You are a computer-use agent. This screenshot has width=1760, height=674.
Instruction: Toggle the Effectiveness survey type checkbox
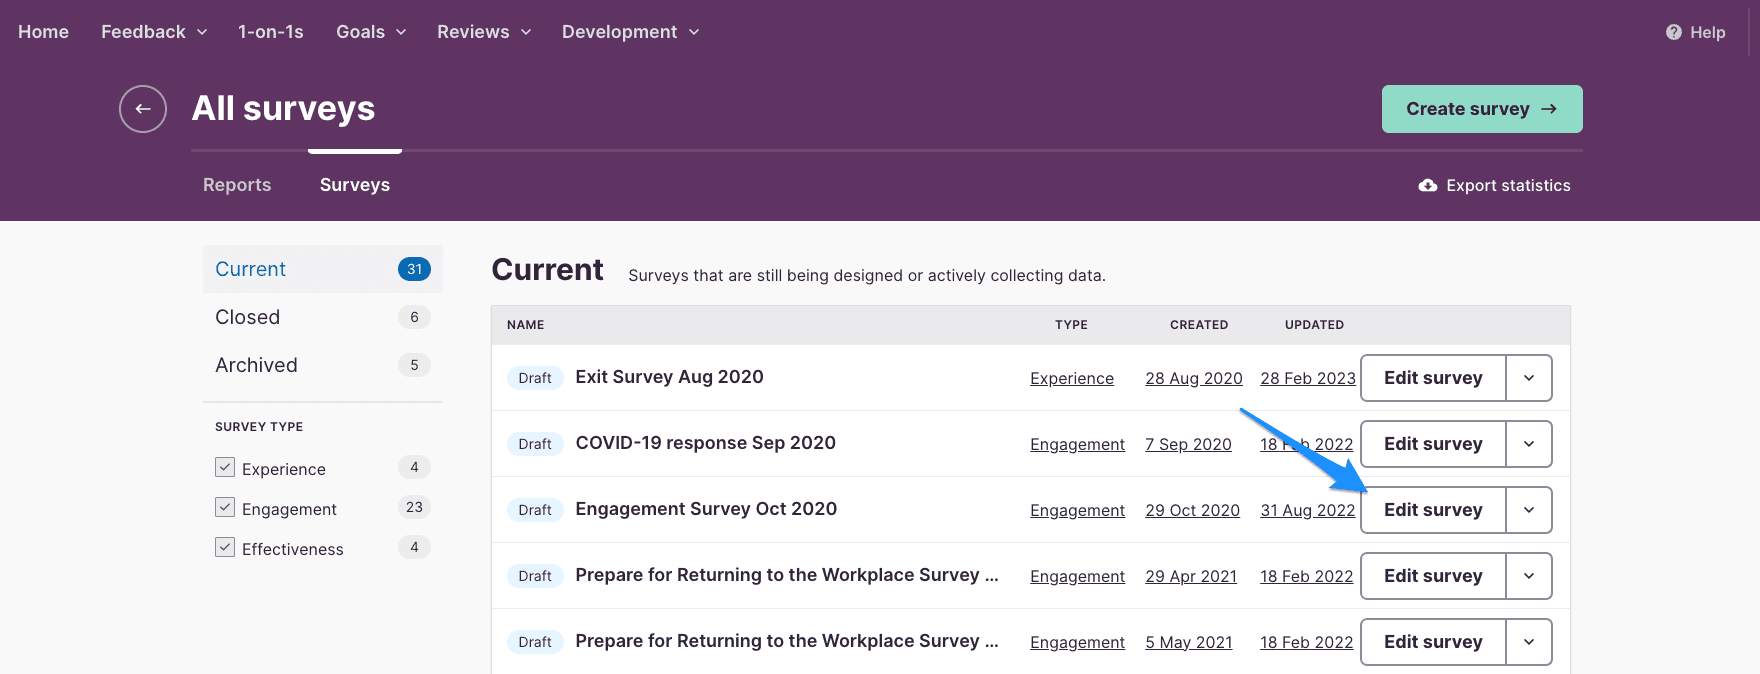[x=225, y=547]
